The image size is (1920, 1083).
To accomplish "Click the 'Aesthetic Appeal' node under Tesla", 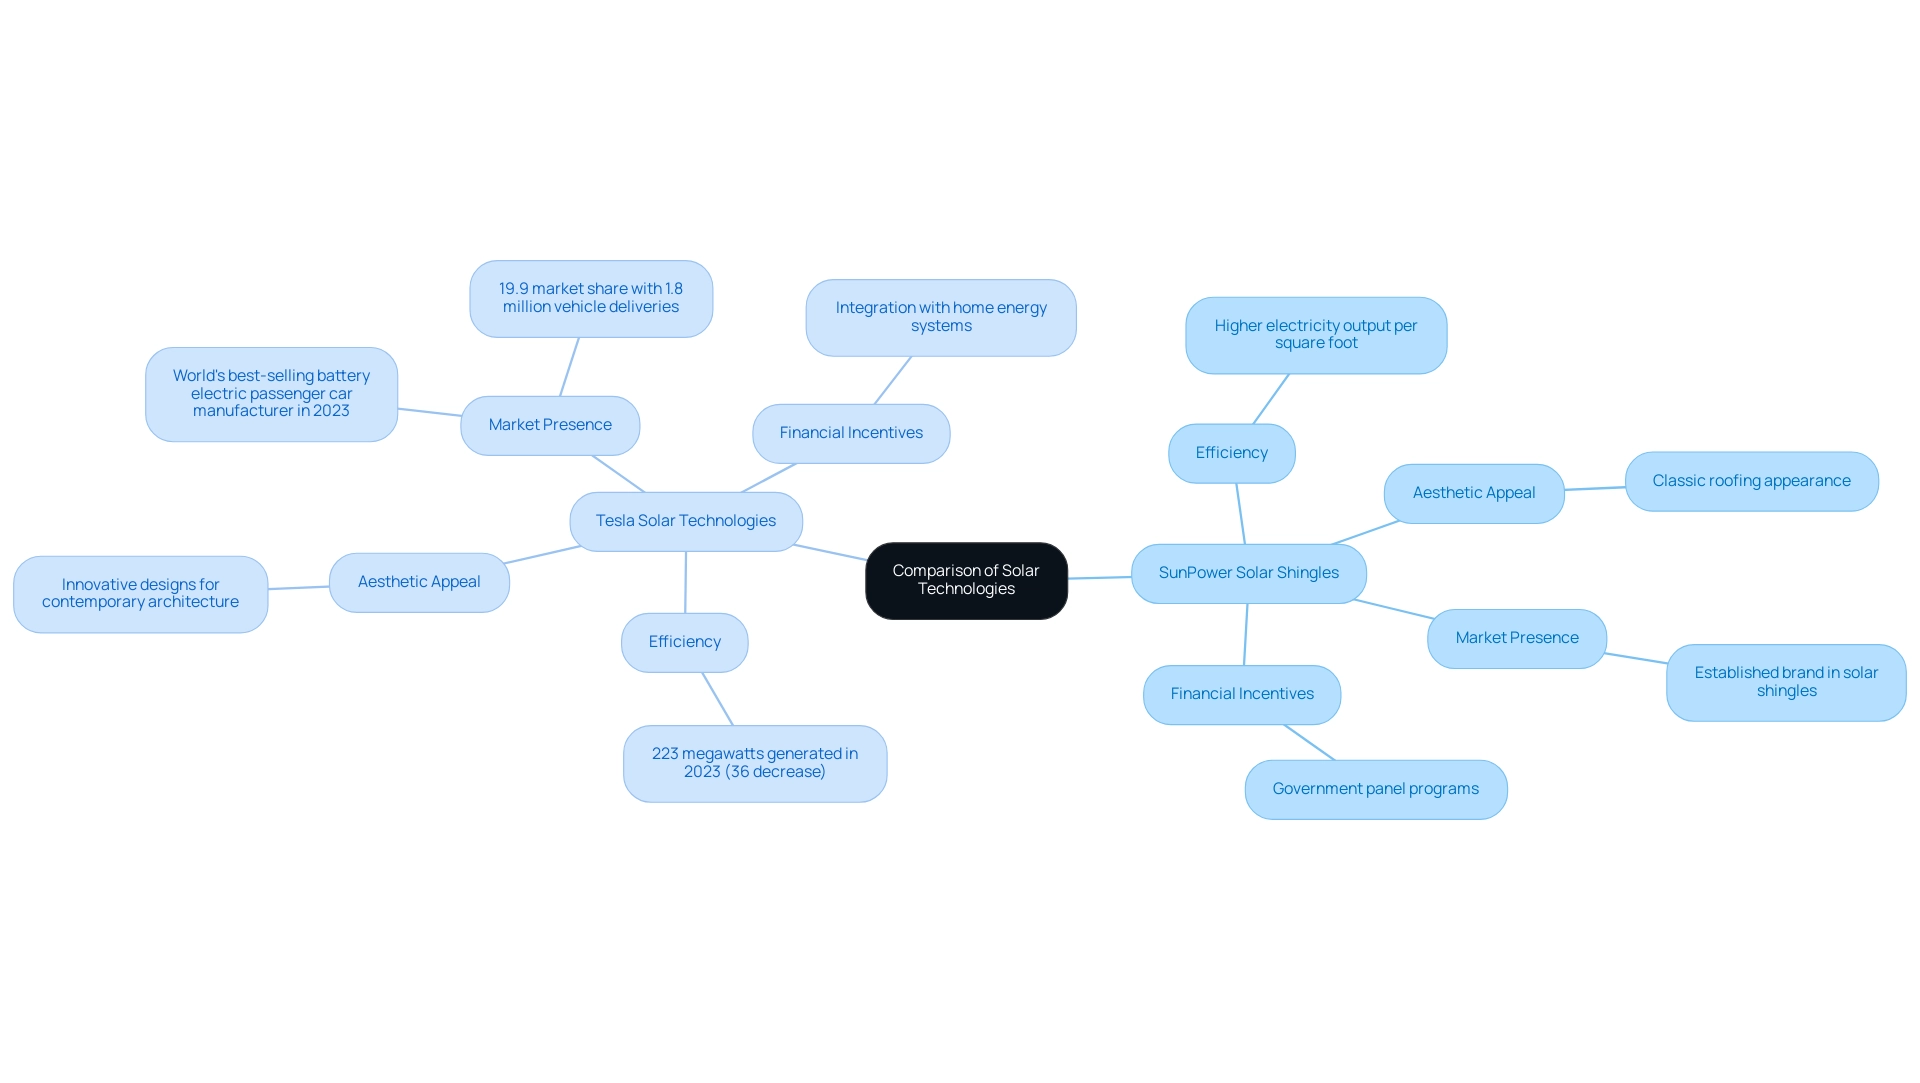I will tap(419, 580).
